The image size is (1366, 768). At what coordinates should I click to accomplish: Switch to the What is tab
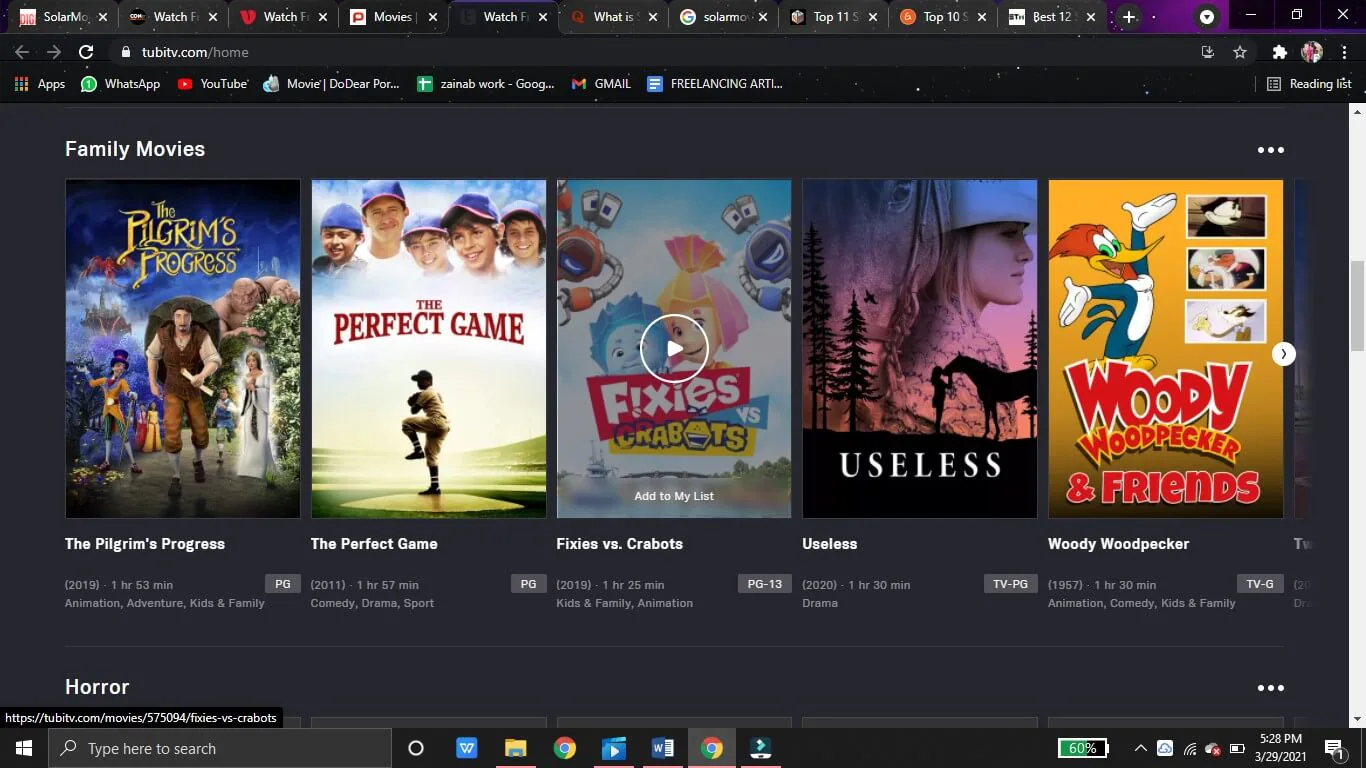[x=612, y=17]
